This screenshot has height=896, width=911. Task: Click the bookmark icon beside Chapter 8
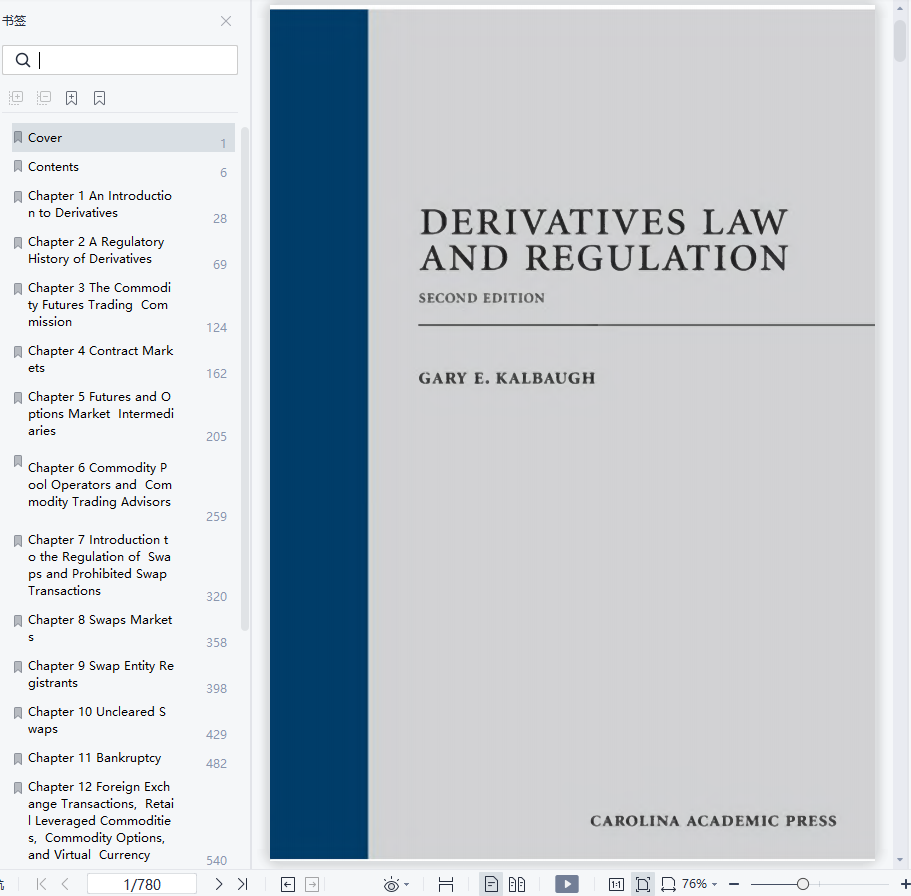pyautogui.click(x=18, y=621)
